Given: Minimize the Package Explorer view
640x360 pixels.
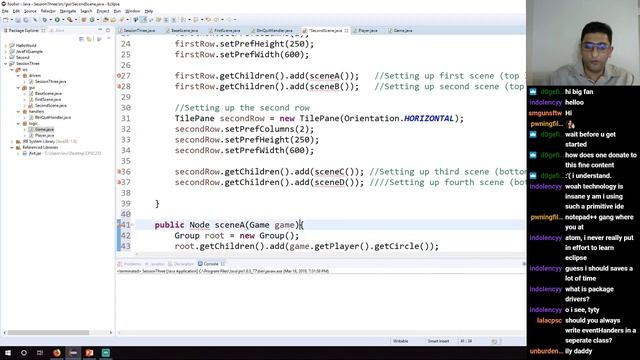Looking at the screenshot, I should (100, 29).
